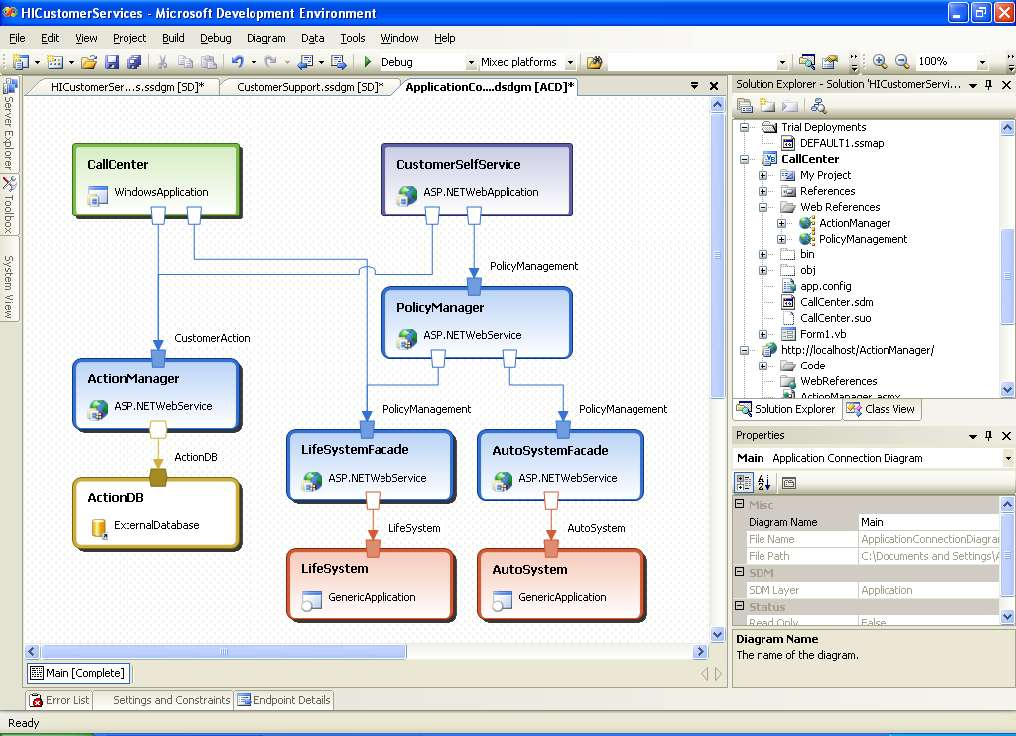Select PolicyManagement web reference item
Screen dimensions: 1016x736
click(x=862, y=239)
